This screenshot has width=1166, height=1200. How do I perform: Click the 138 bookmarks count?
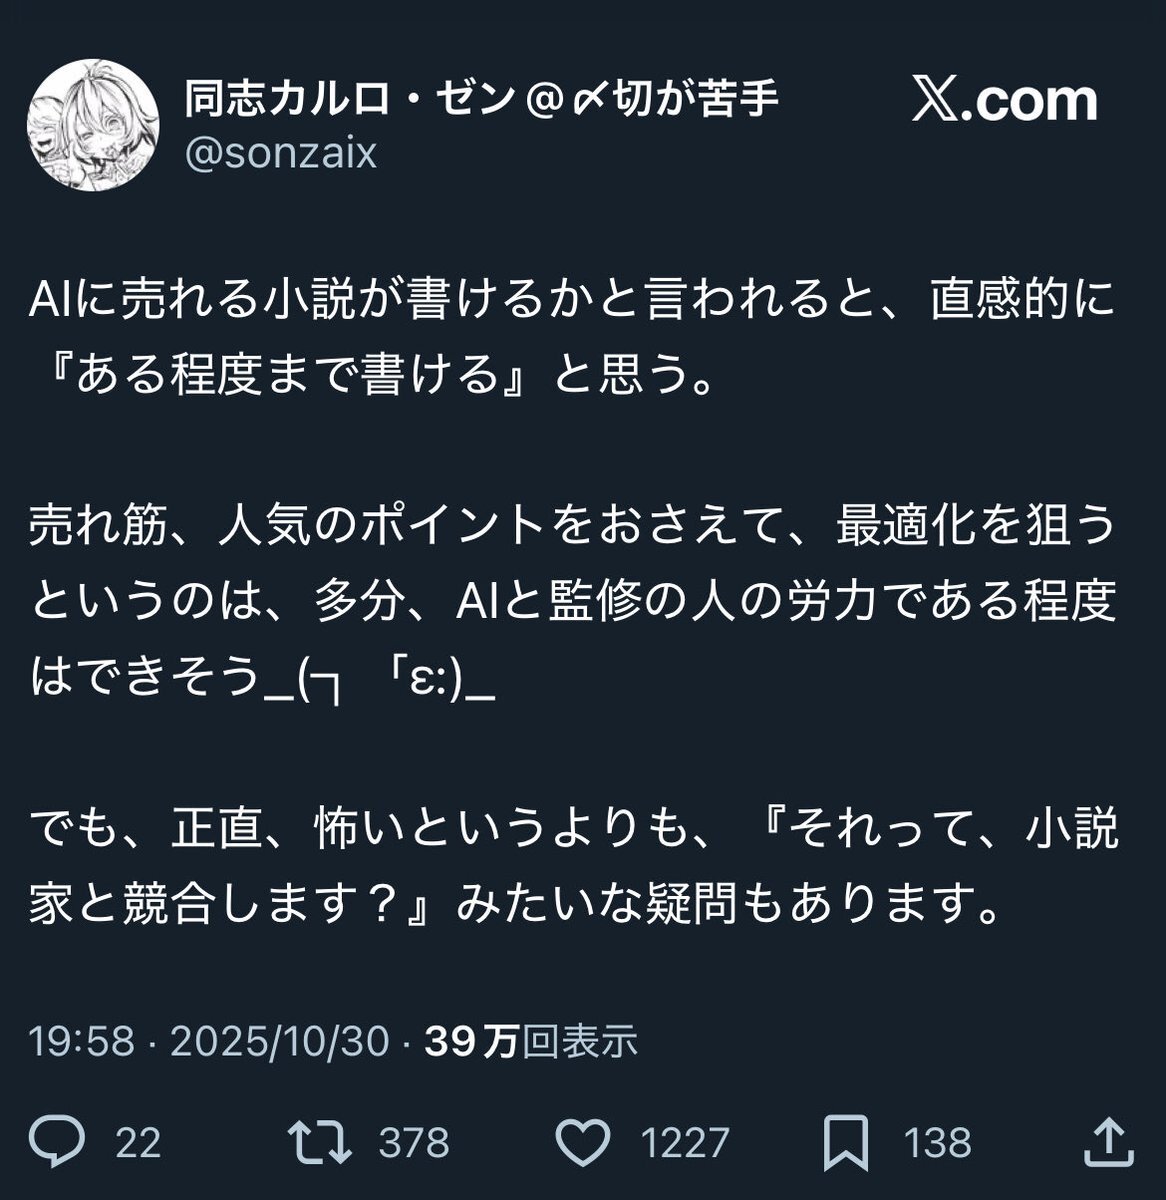click(x=938, y=1142)
